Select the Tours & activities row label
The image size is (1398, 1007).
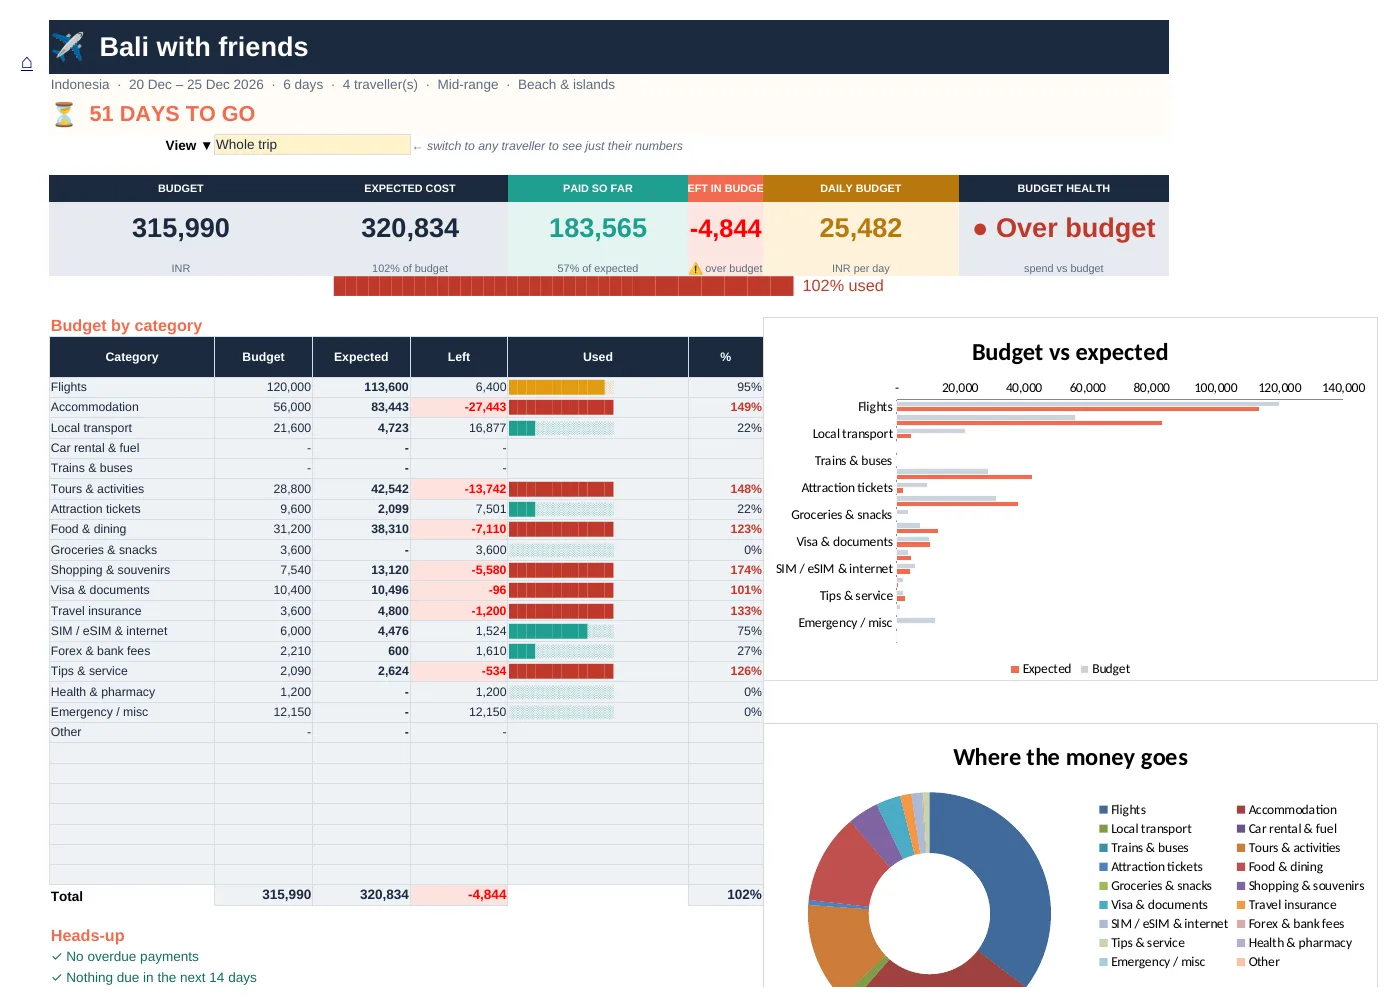[97, 489]
